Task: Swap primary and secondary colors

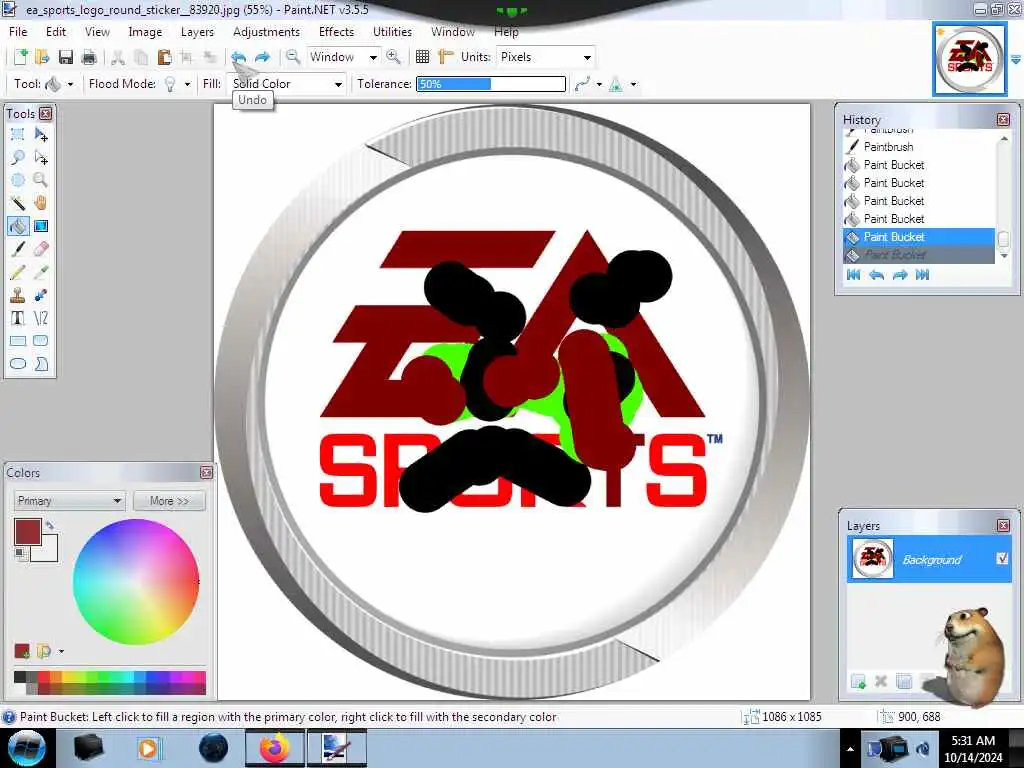Action: point(50,524)
